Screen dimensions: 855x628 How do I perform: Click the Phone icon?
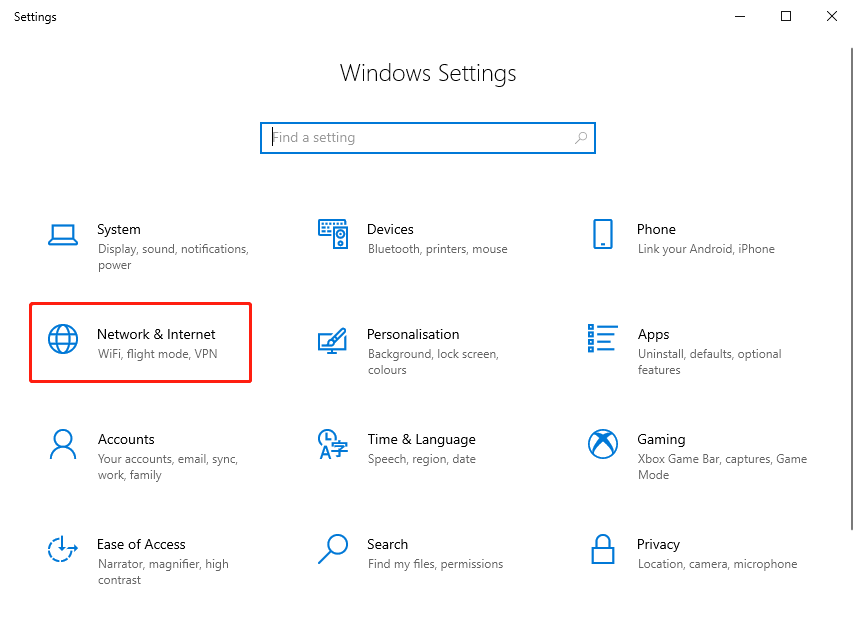602,234
